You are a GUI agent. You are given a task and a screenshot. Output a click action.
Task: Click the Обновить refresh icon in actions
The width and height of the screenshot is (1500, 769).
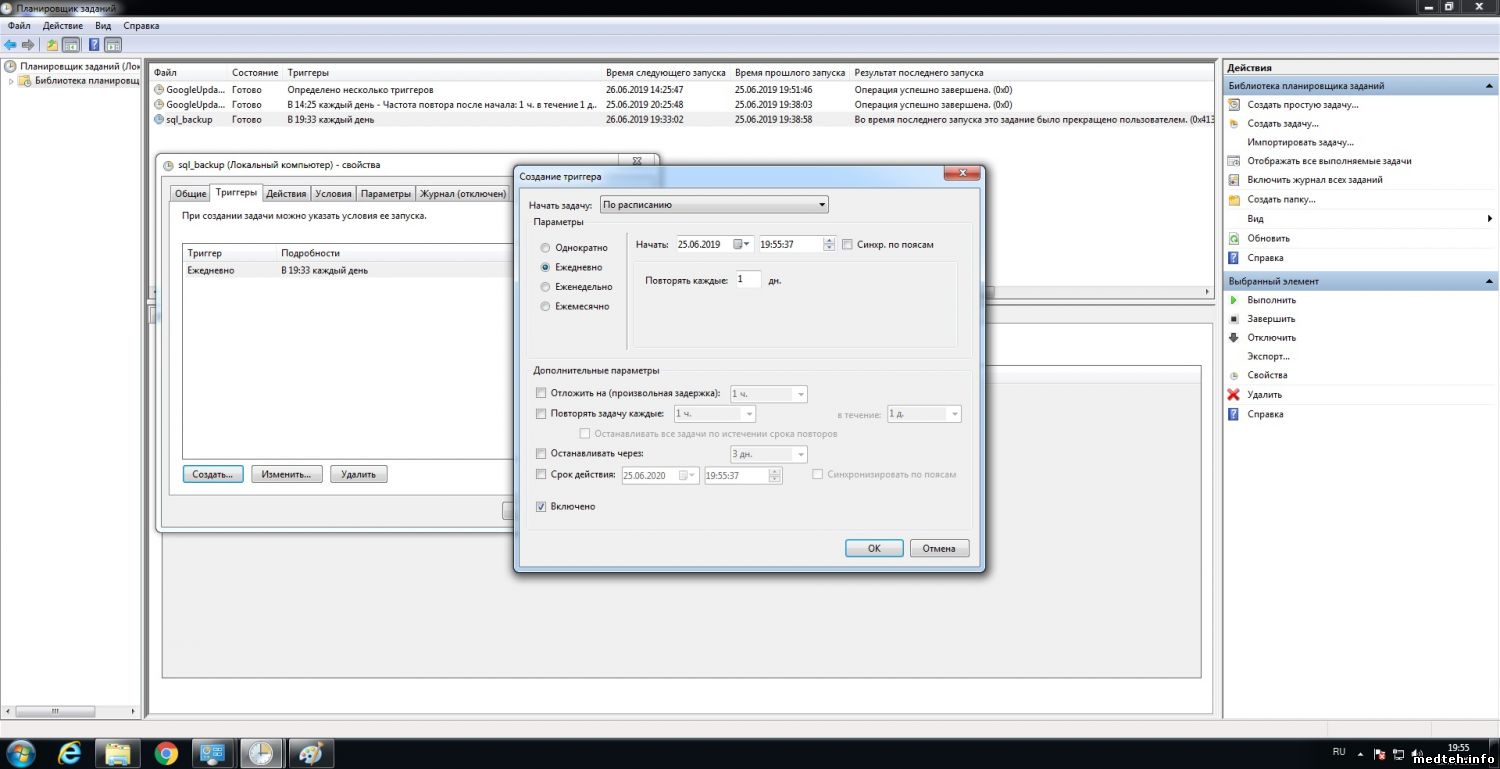click(1234, 239)
